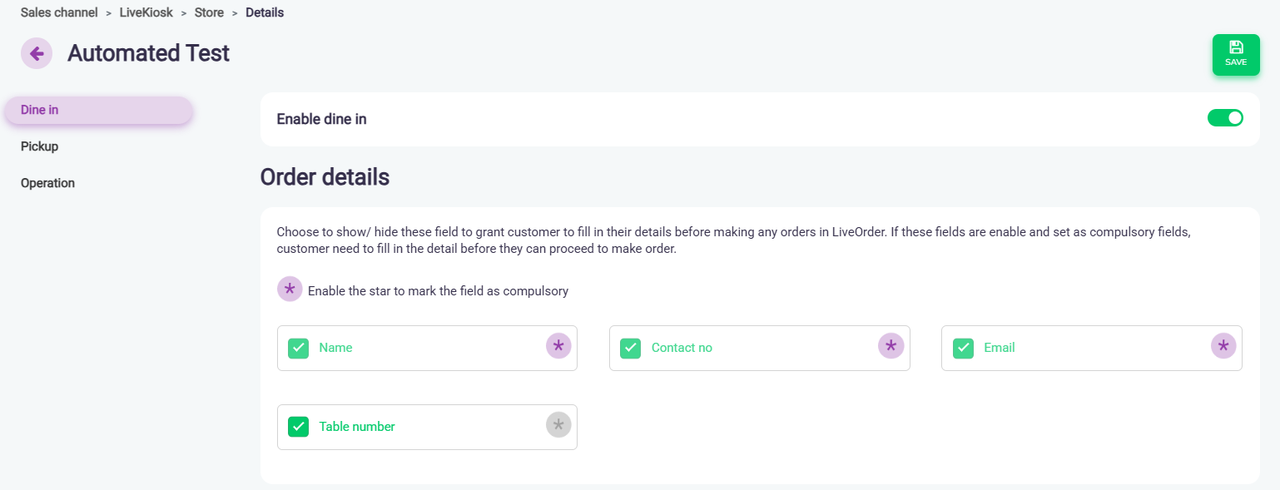Uncheck the Name field checkbox
This screenshot has height=490, width=1280.
[298, 348]
